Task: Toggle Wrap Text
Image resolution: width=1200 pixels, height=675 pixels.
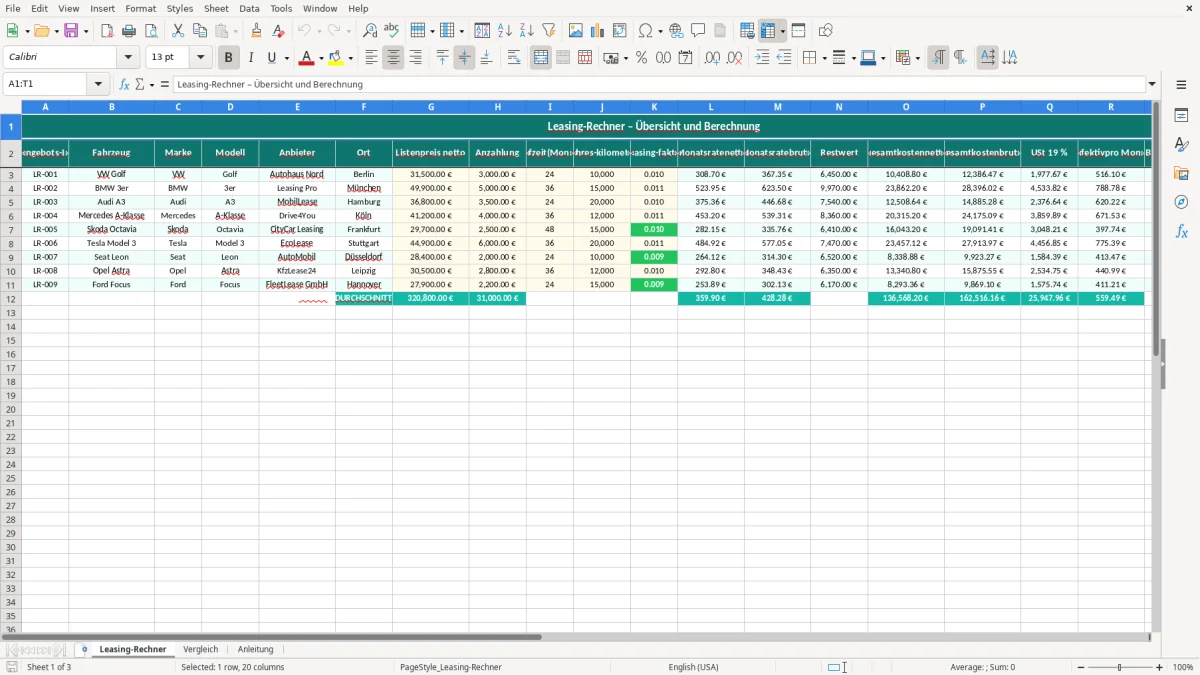Action: [514, 58]
